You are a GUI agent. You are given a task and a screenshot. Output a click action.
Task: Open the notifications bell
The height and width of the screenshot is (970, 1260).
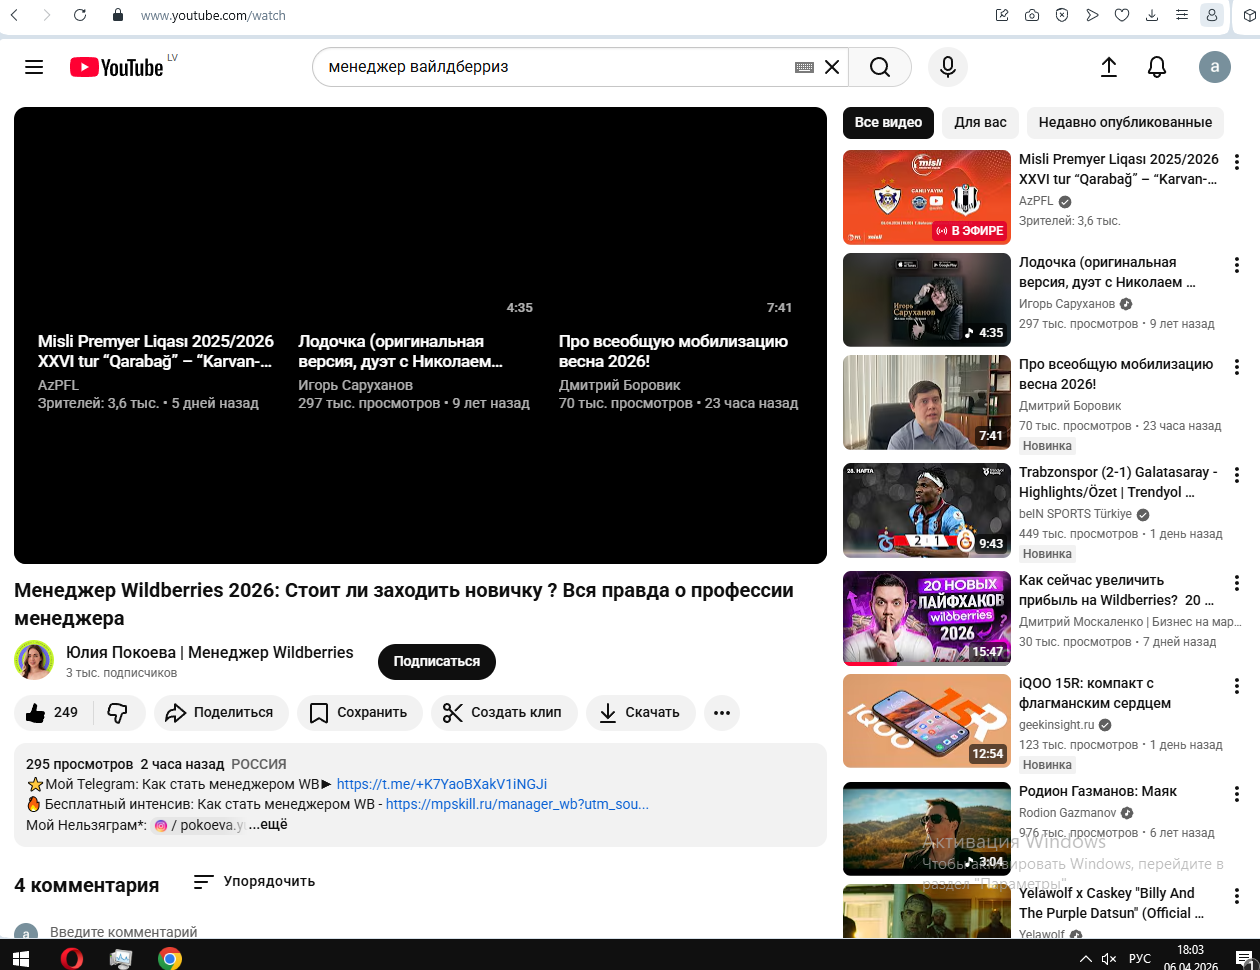pyautogui.click(x=1157, y=67)
